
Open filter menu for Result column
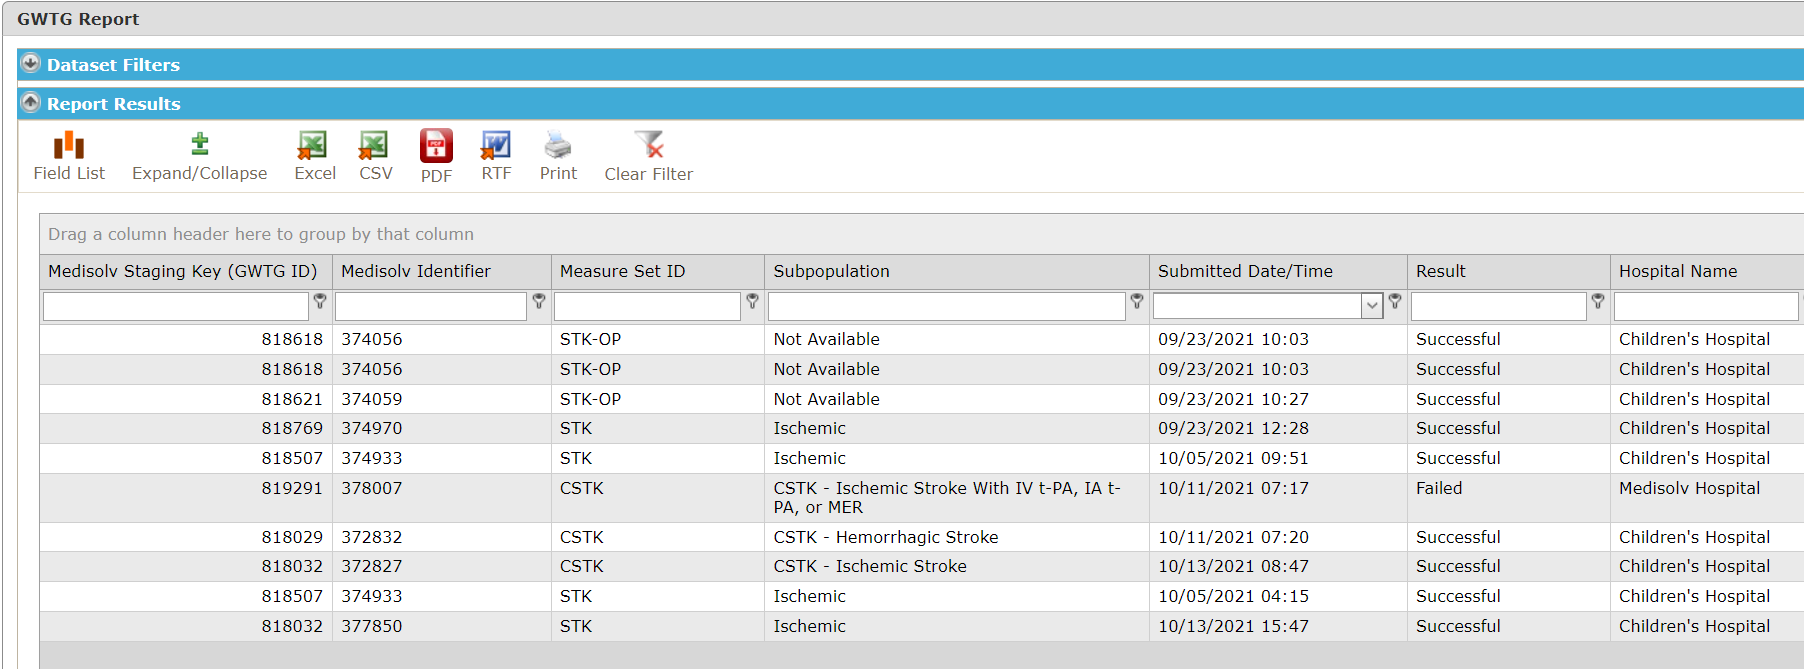1598,301
